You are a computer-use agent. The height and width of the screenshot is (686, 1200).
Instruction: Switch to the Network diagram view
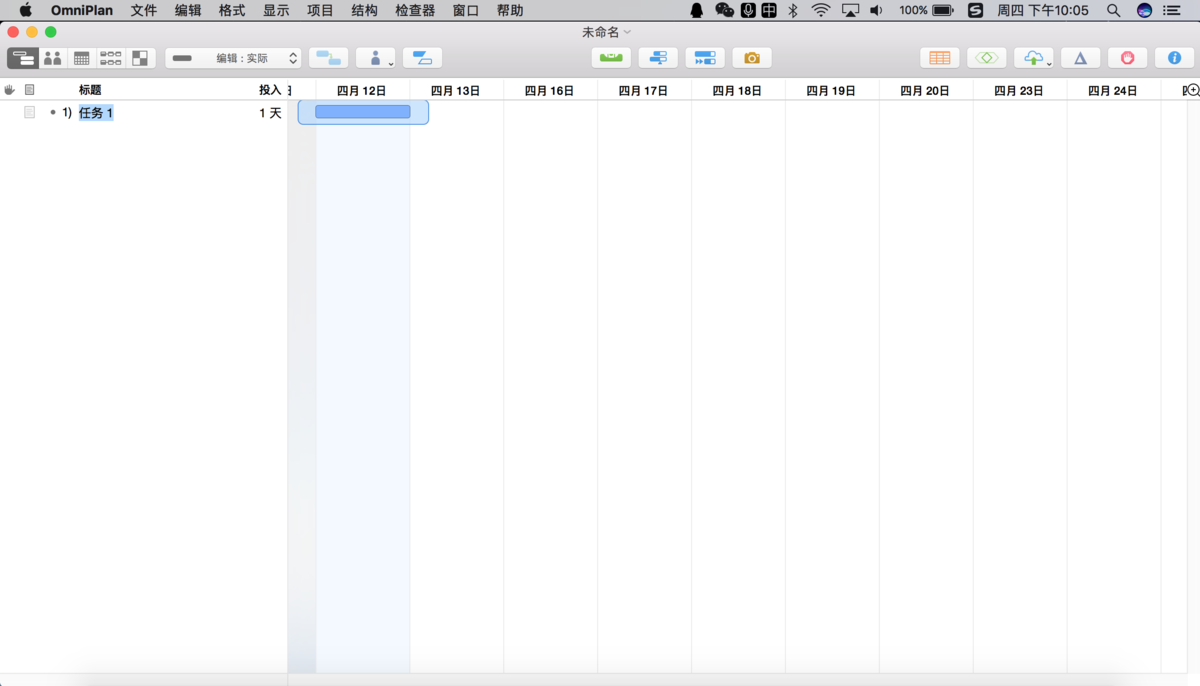point(111,58)
